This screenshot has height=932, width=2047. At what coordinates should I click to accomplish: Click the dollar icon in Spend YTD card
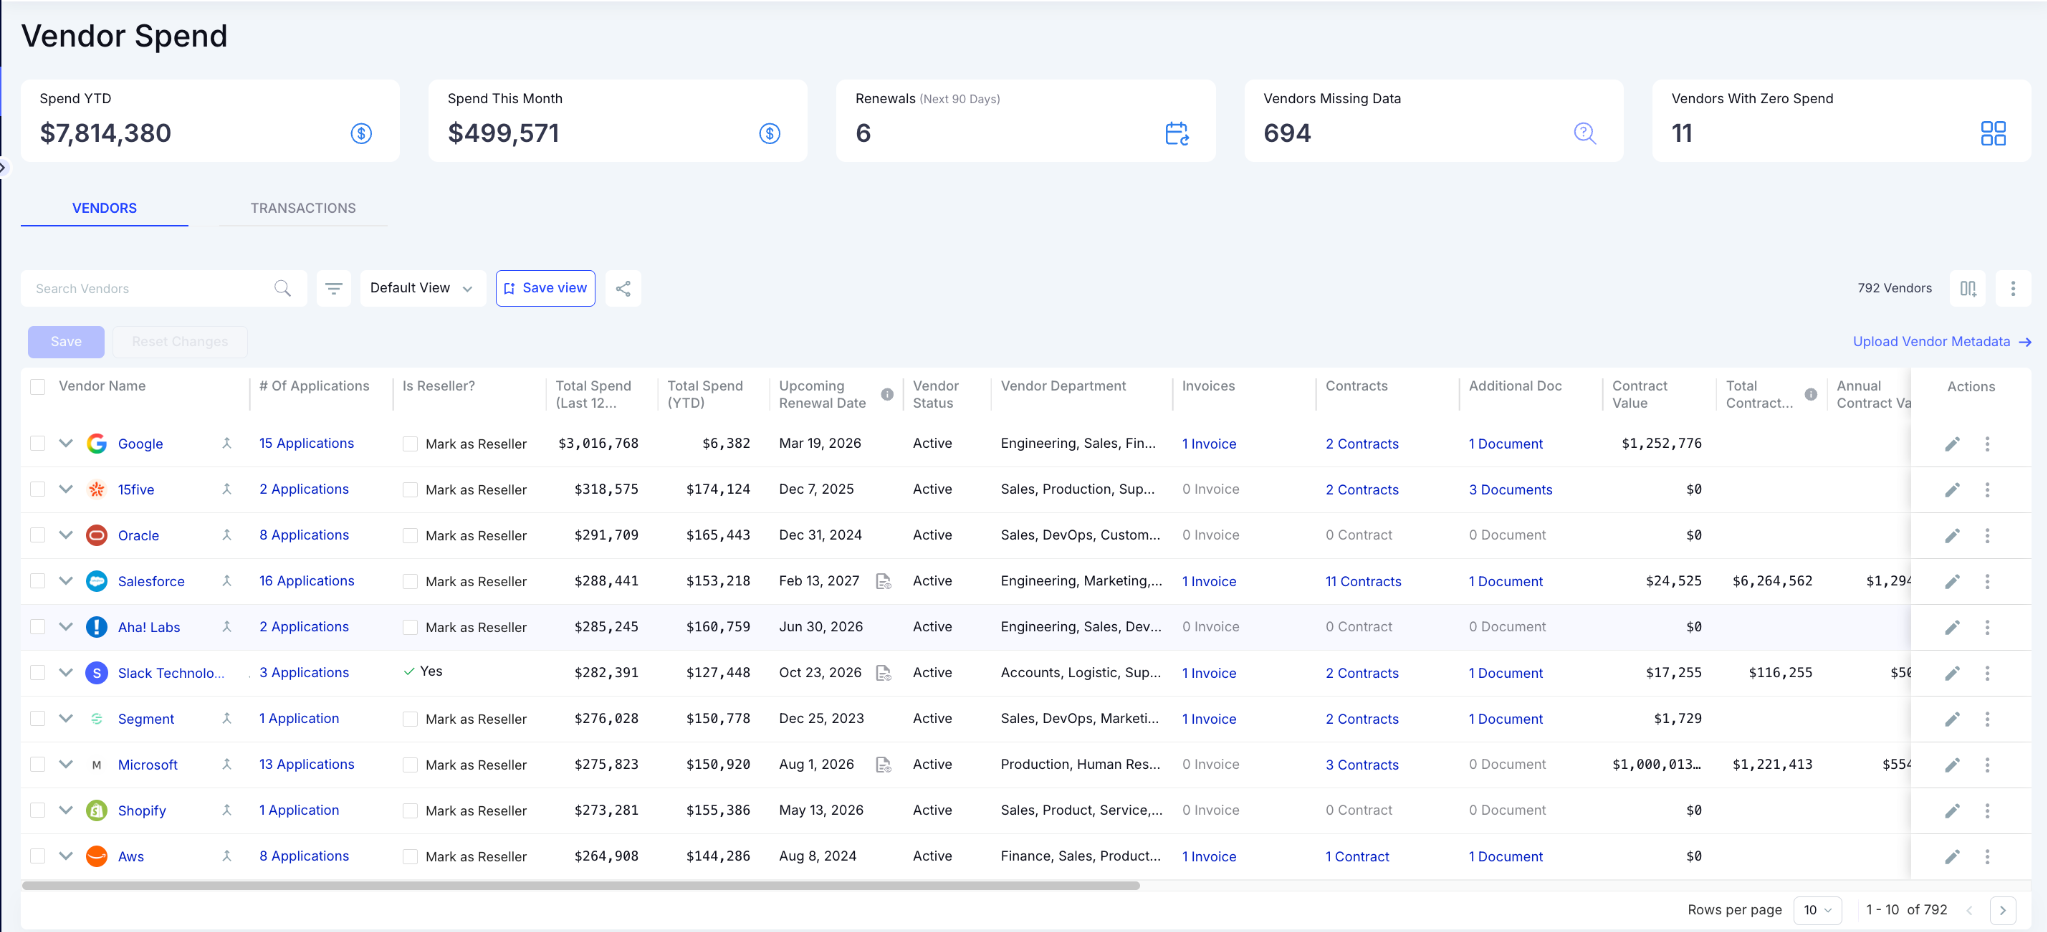click(361, 133)
